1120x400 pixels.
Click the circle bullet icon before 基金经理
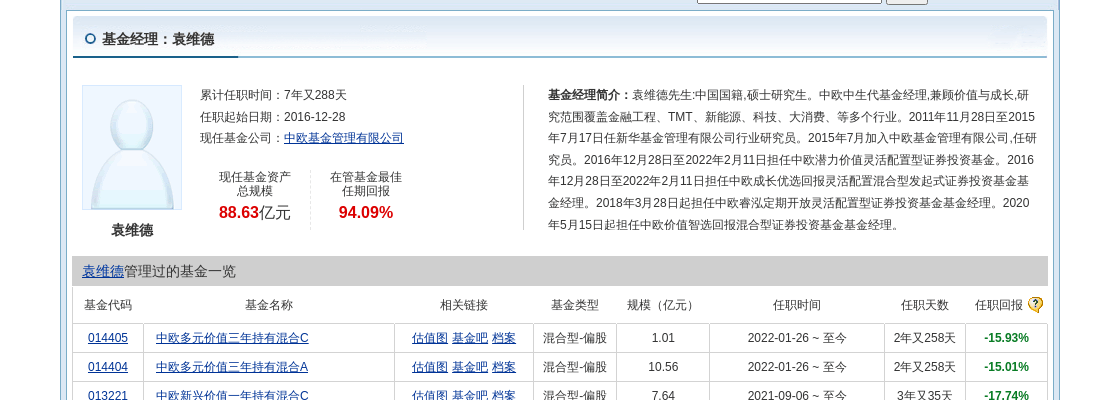point(90,39)
